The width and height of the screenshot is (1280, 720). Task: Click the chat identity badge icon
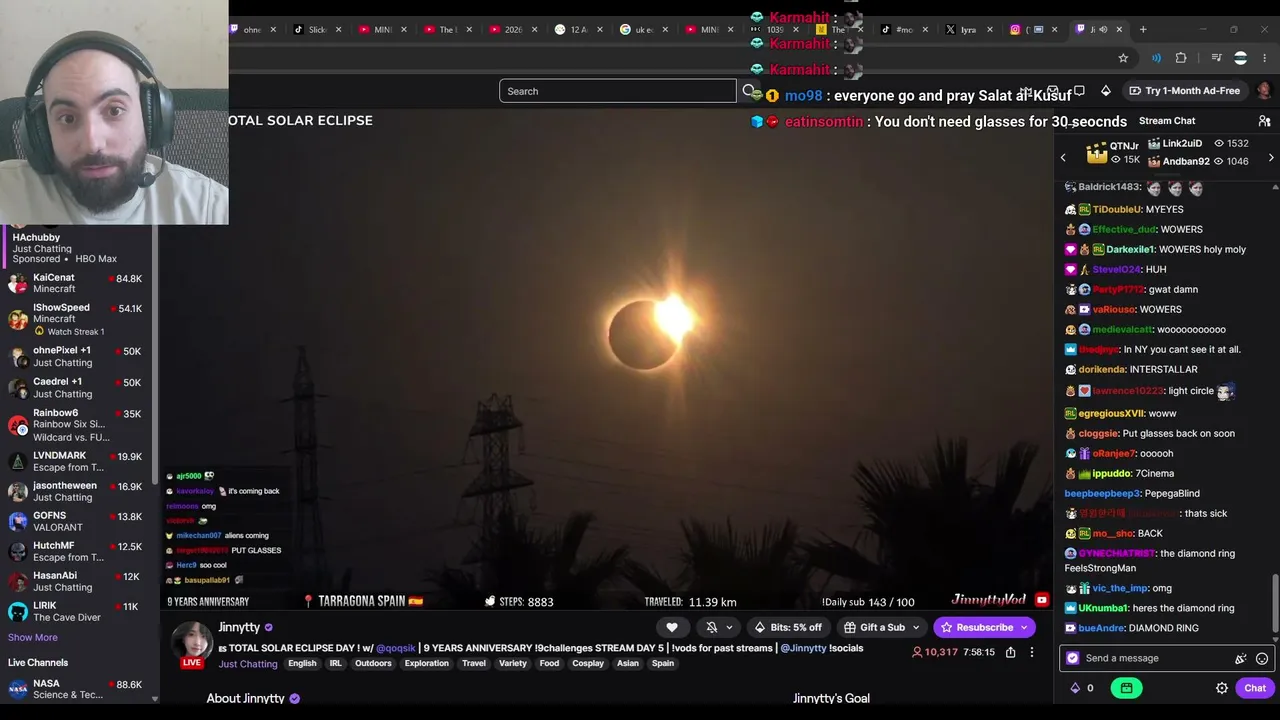coord(1073,658)
